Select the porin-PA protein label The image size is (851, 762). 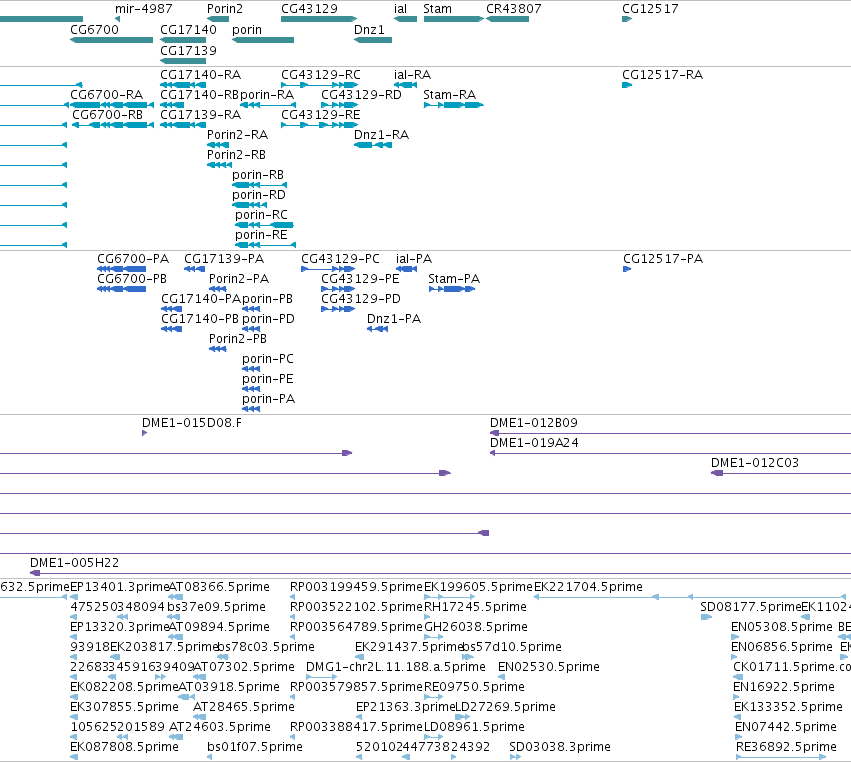tap(269, 399)
